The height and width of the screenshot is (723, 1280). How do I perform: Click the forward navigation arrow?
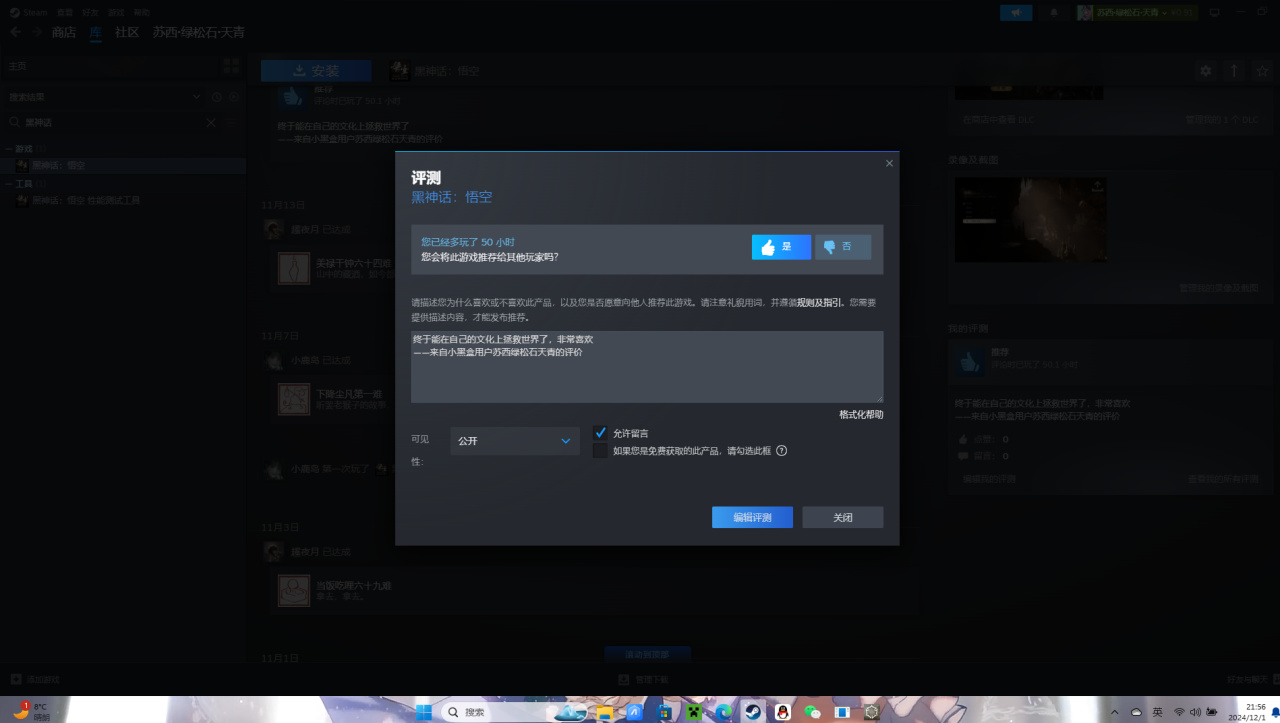pos(36,32)
